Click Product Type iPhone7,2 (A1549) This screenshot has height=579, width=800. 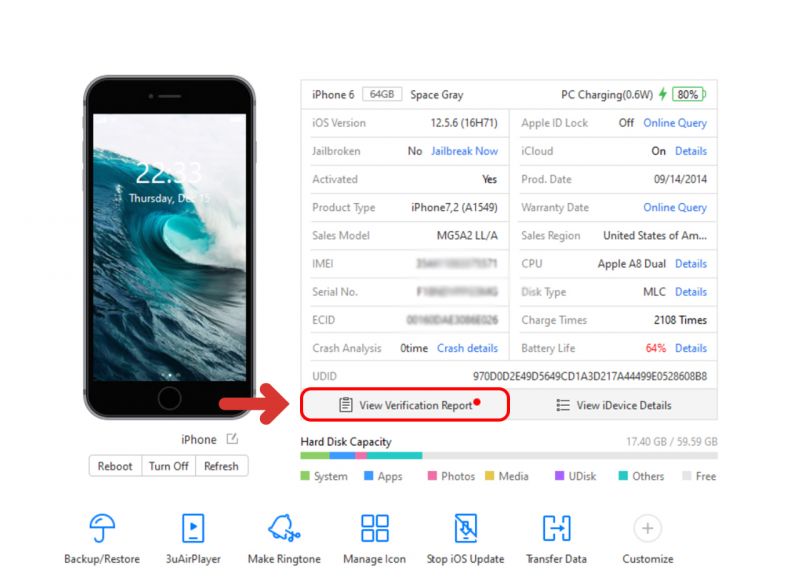point(454,208)
